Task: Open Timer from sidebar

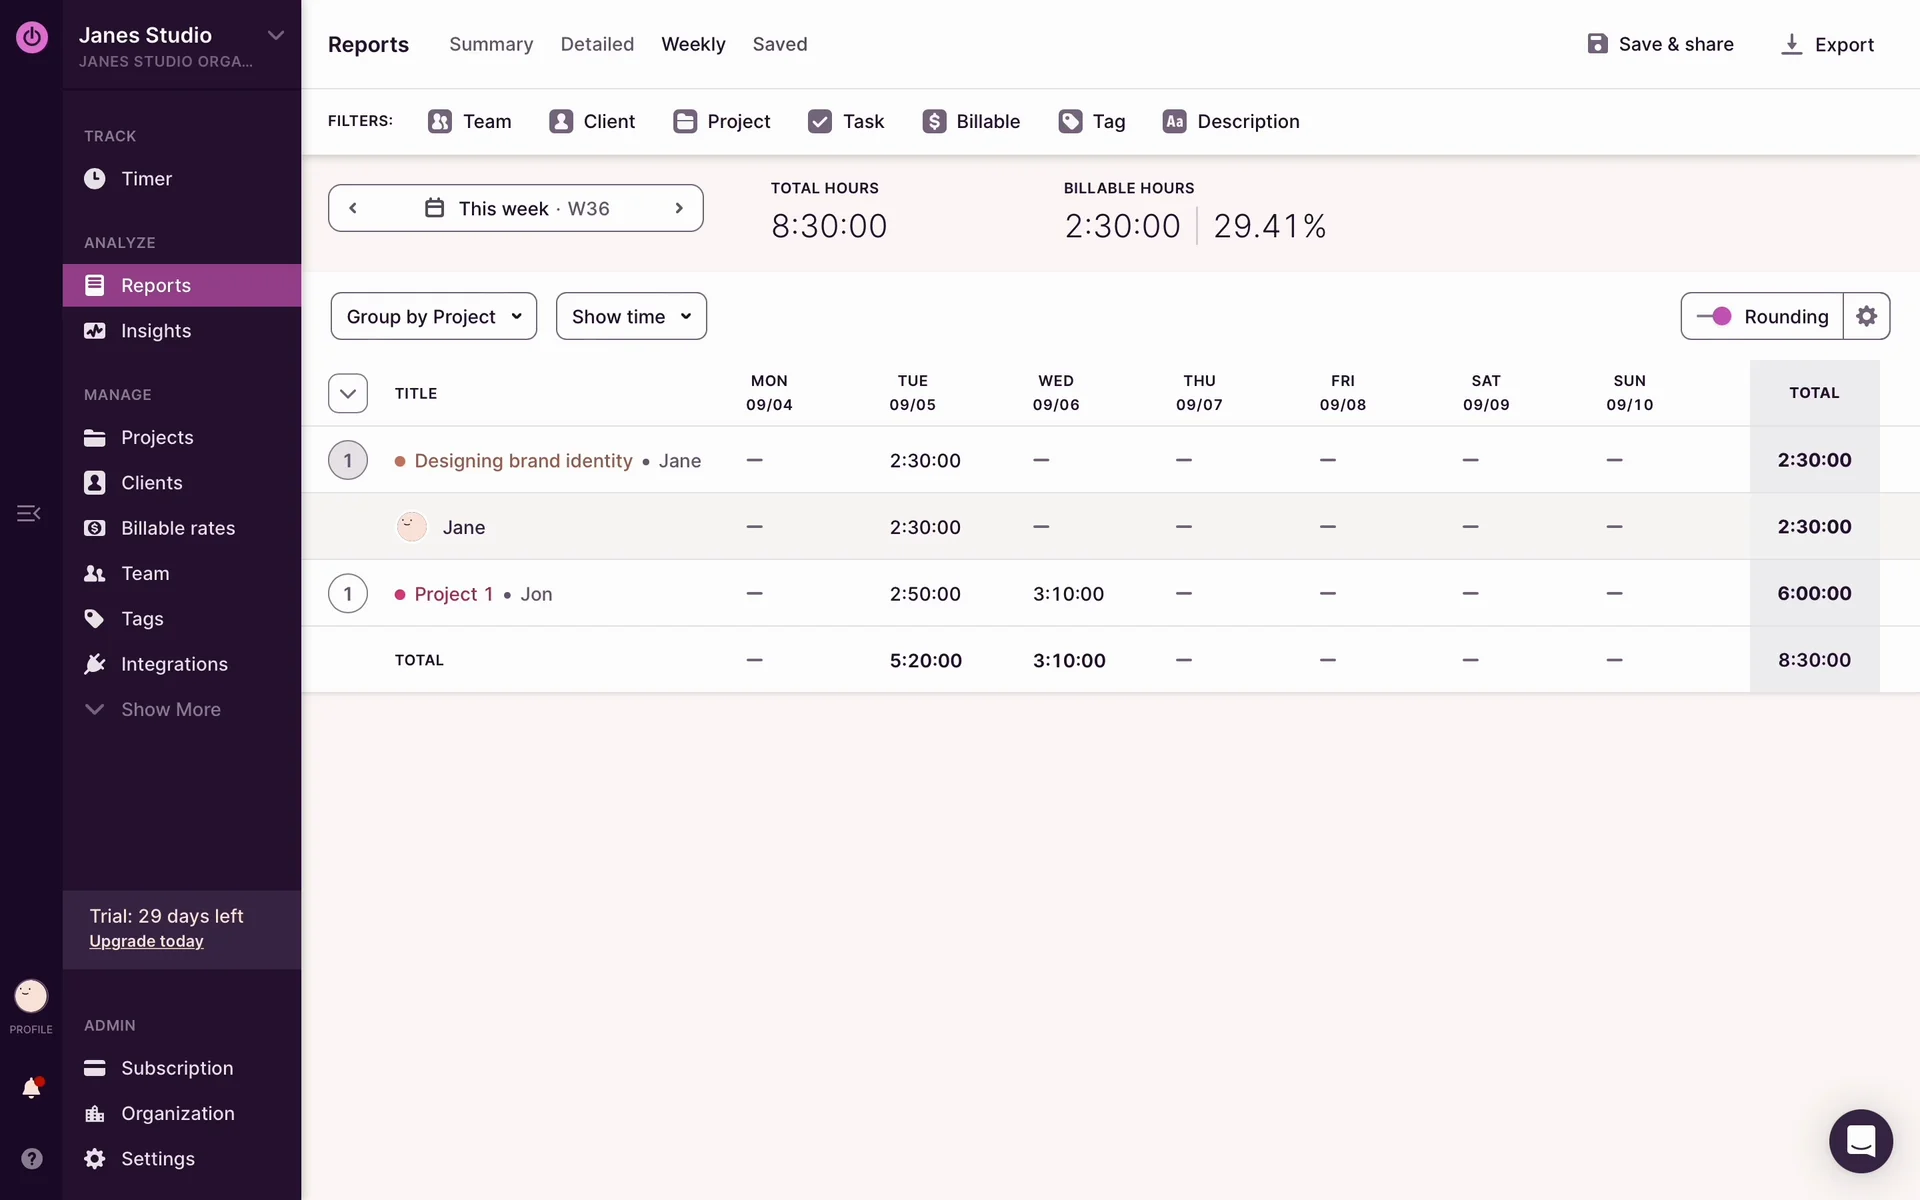Action: pos(146,179)
